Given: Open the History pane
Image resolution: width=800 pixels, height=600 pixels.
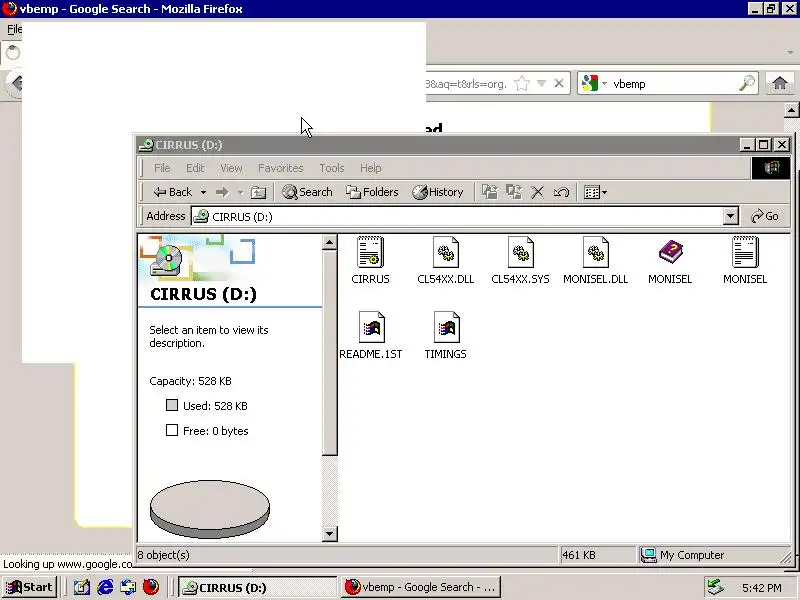Looking at the screenshot, I should (438, 192).
